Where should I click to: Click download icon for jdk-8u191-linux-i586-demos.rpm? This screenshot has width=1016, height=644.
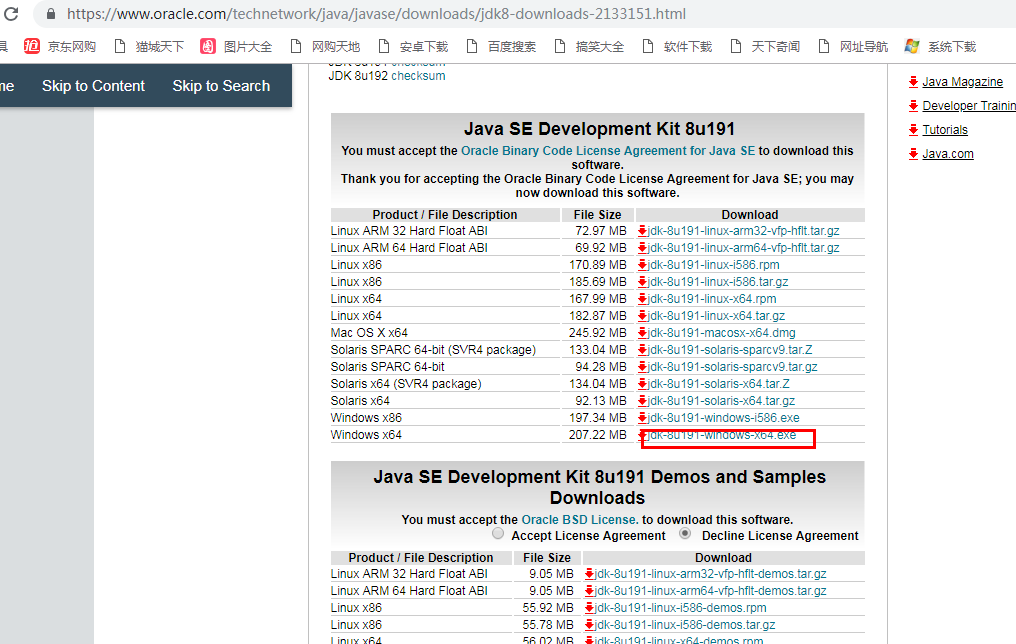590,608
